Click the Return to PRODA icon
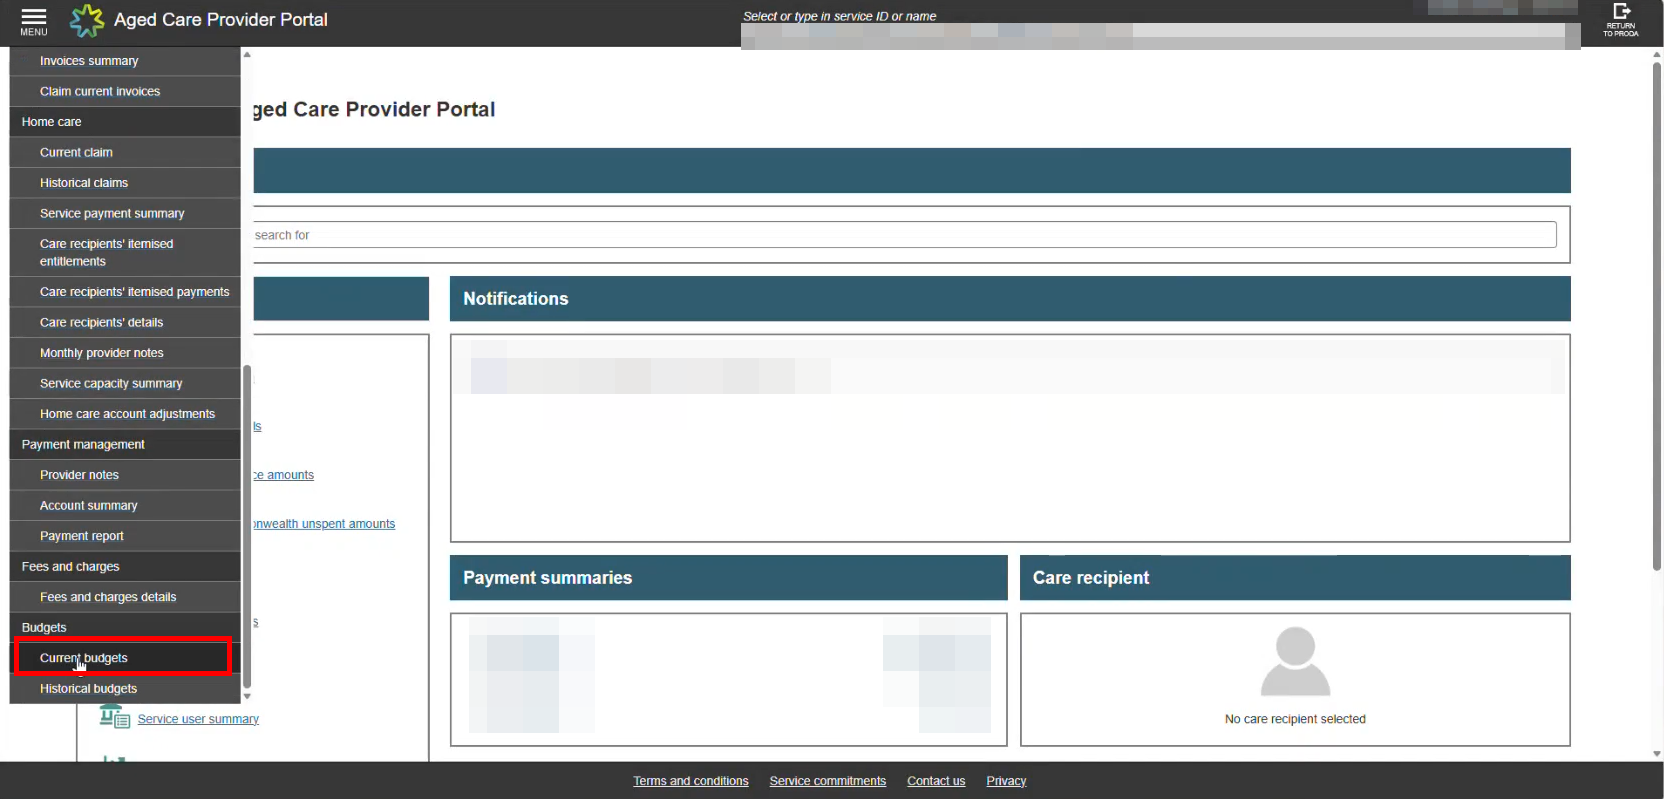Viewport: 1664px width, 799px height. click(1620, 20)
